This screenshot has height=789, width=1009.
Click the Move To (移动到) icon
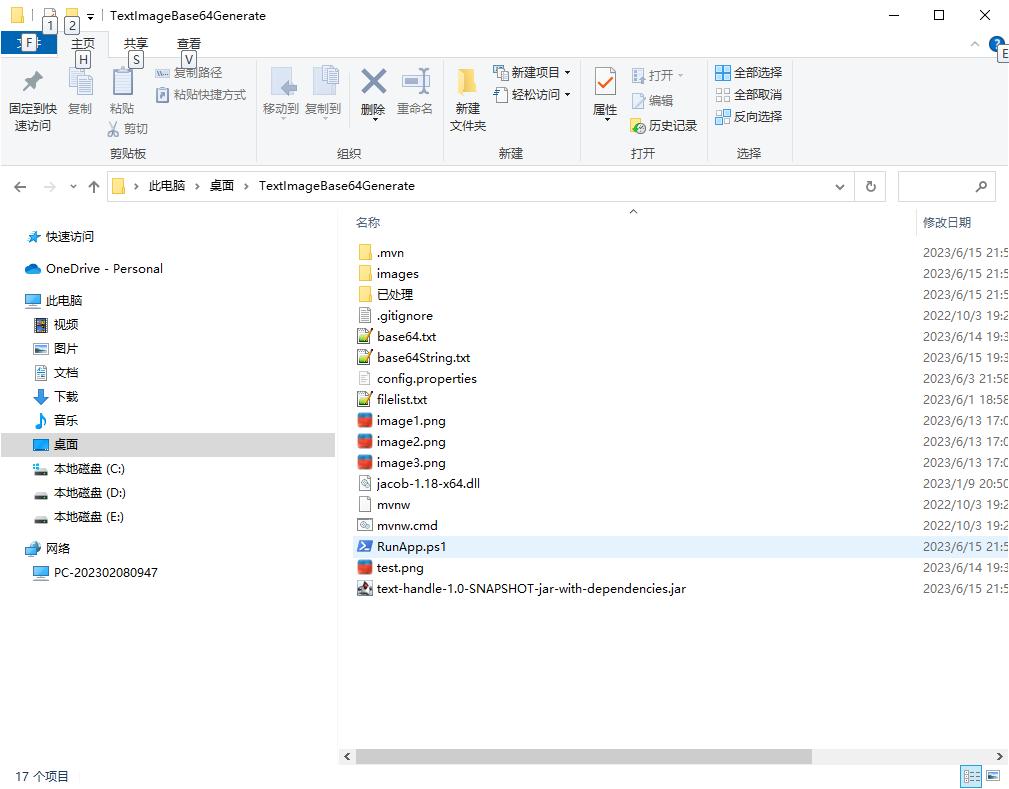click(x=282, y=82)
